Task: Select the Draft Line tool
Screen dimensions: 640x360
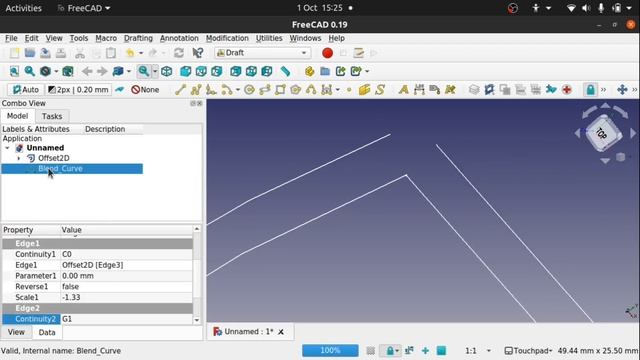Action: pyautogui.click(x=180, y=90)
